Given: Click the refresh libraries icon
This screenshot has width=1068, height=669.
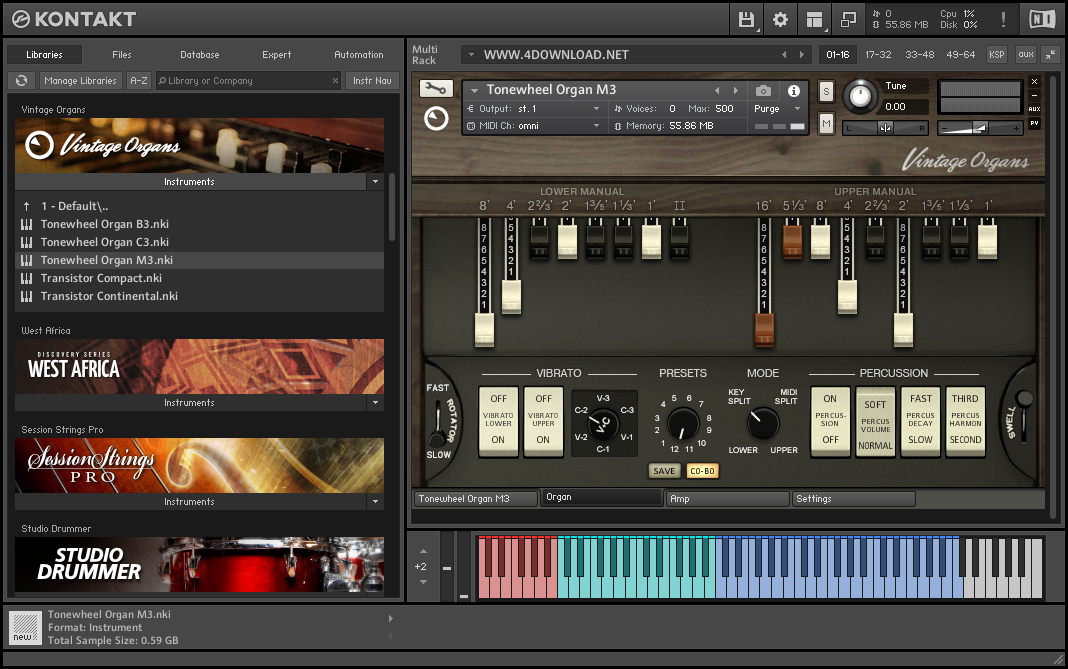Looking at the screenshot, I should tap(20, 81).
